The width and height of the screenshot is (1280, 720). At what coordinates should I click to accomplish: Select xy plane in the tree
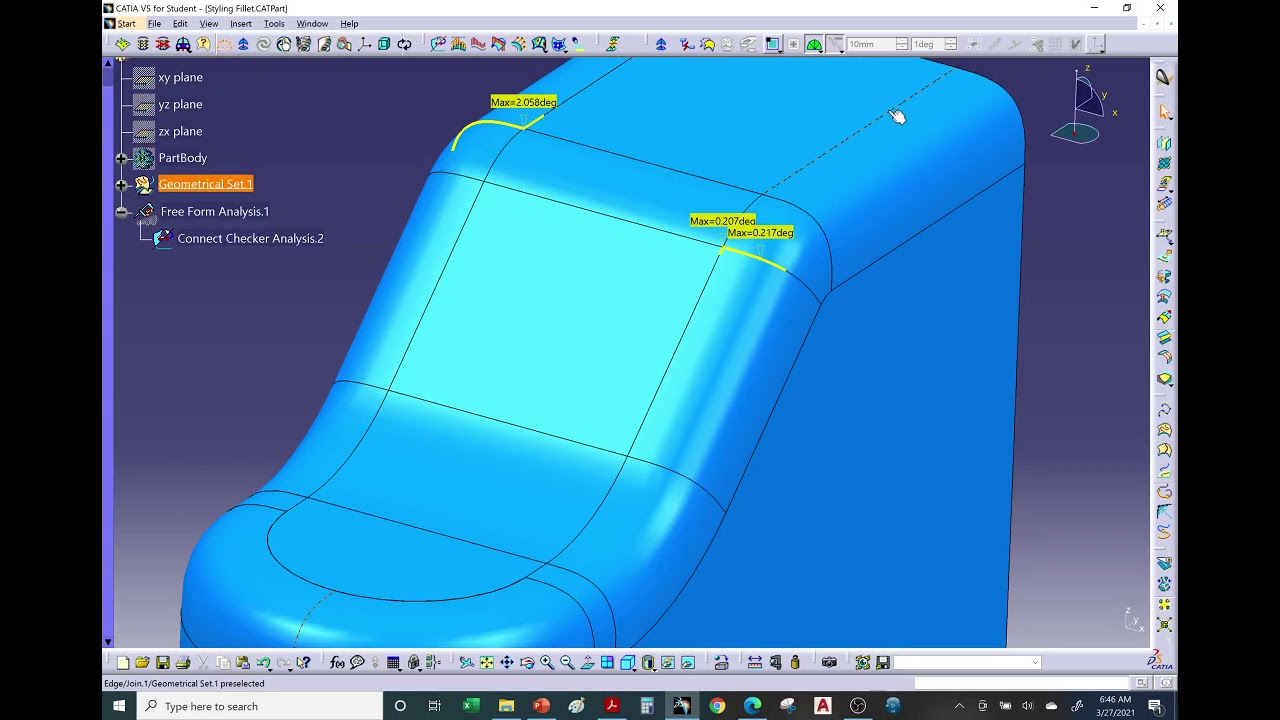click(180, 77)
